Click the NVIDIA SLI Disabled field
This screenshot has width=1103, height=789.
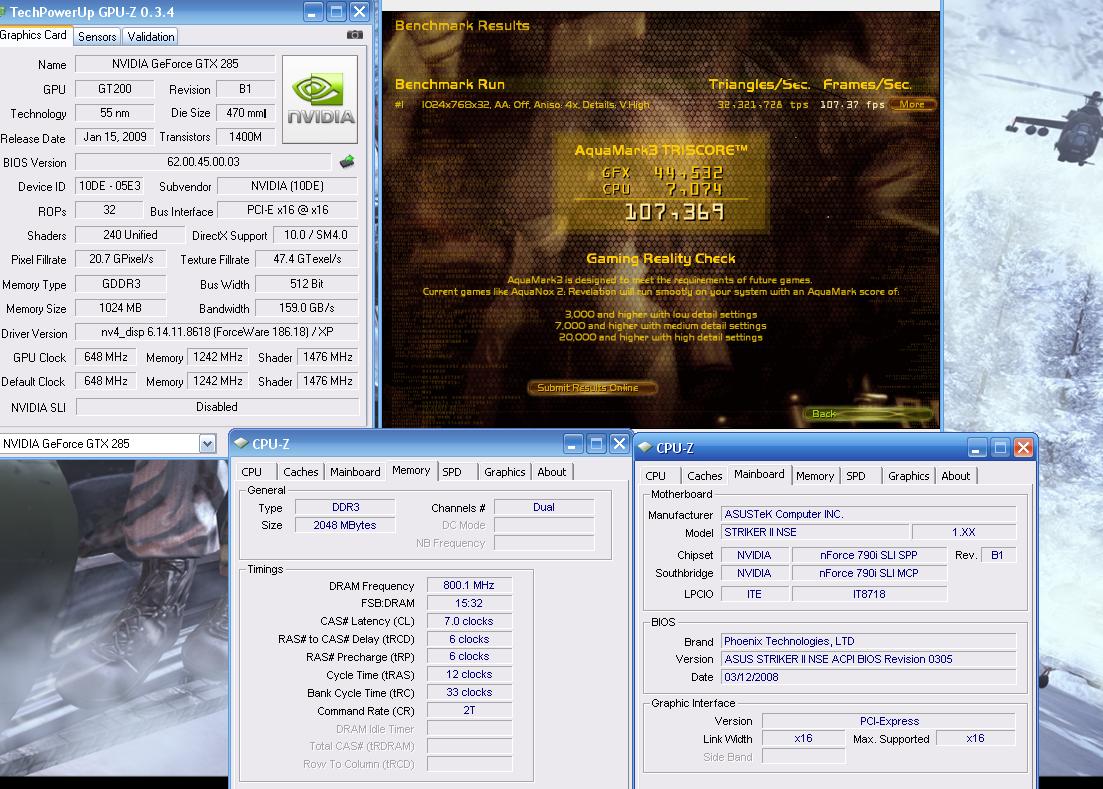(x=217, y=407)
